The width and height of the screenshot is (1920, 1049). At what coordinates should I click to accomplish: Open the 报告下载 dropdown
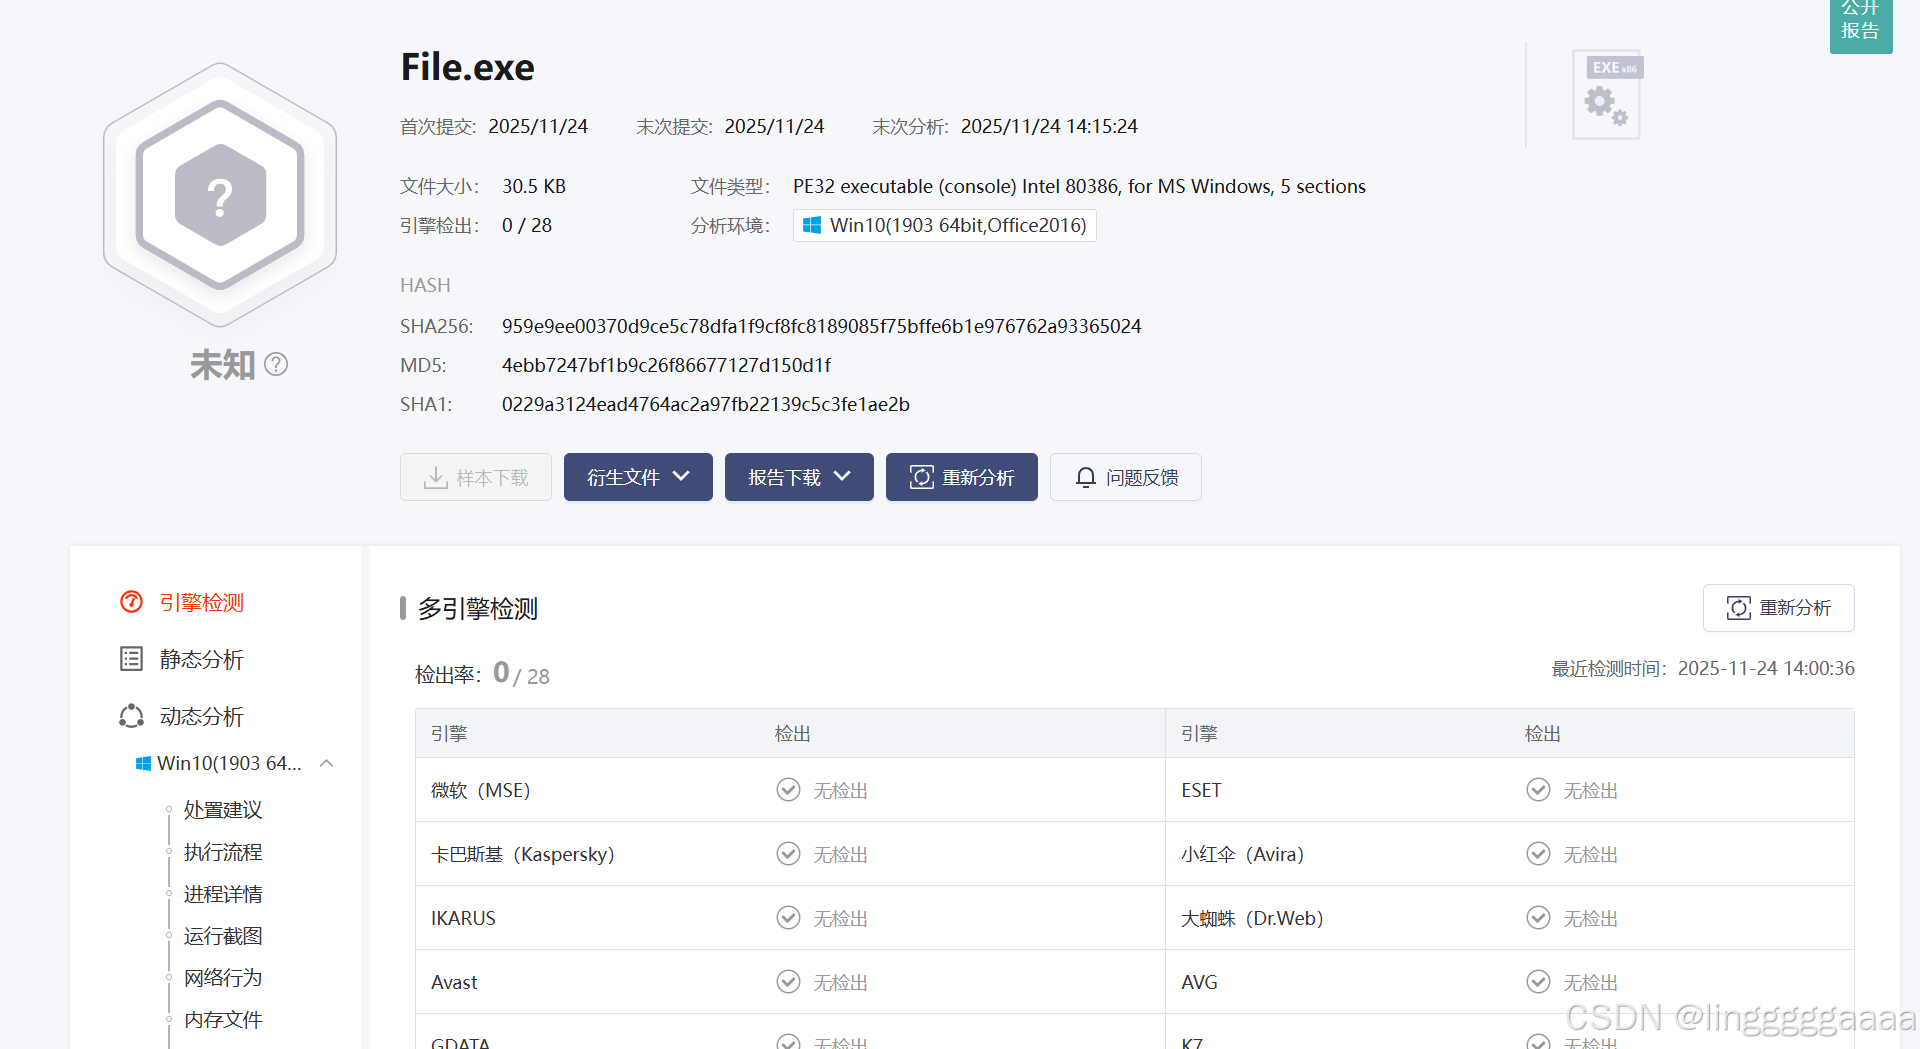[799, 477]
